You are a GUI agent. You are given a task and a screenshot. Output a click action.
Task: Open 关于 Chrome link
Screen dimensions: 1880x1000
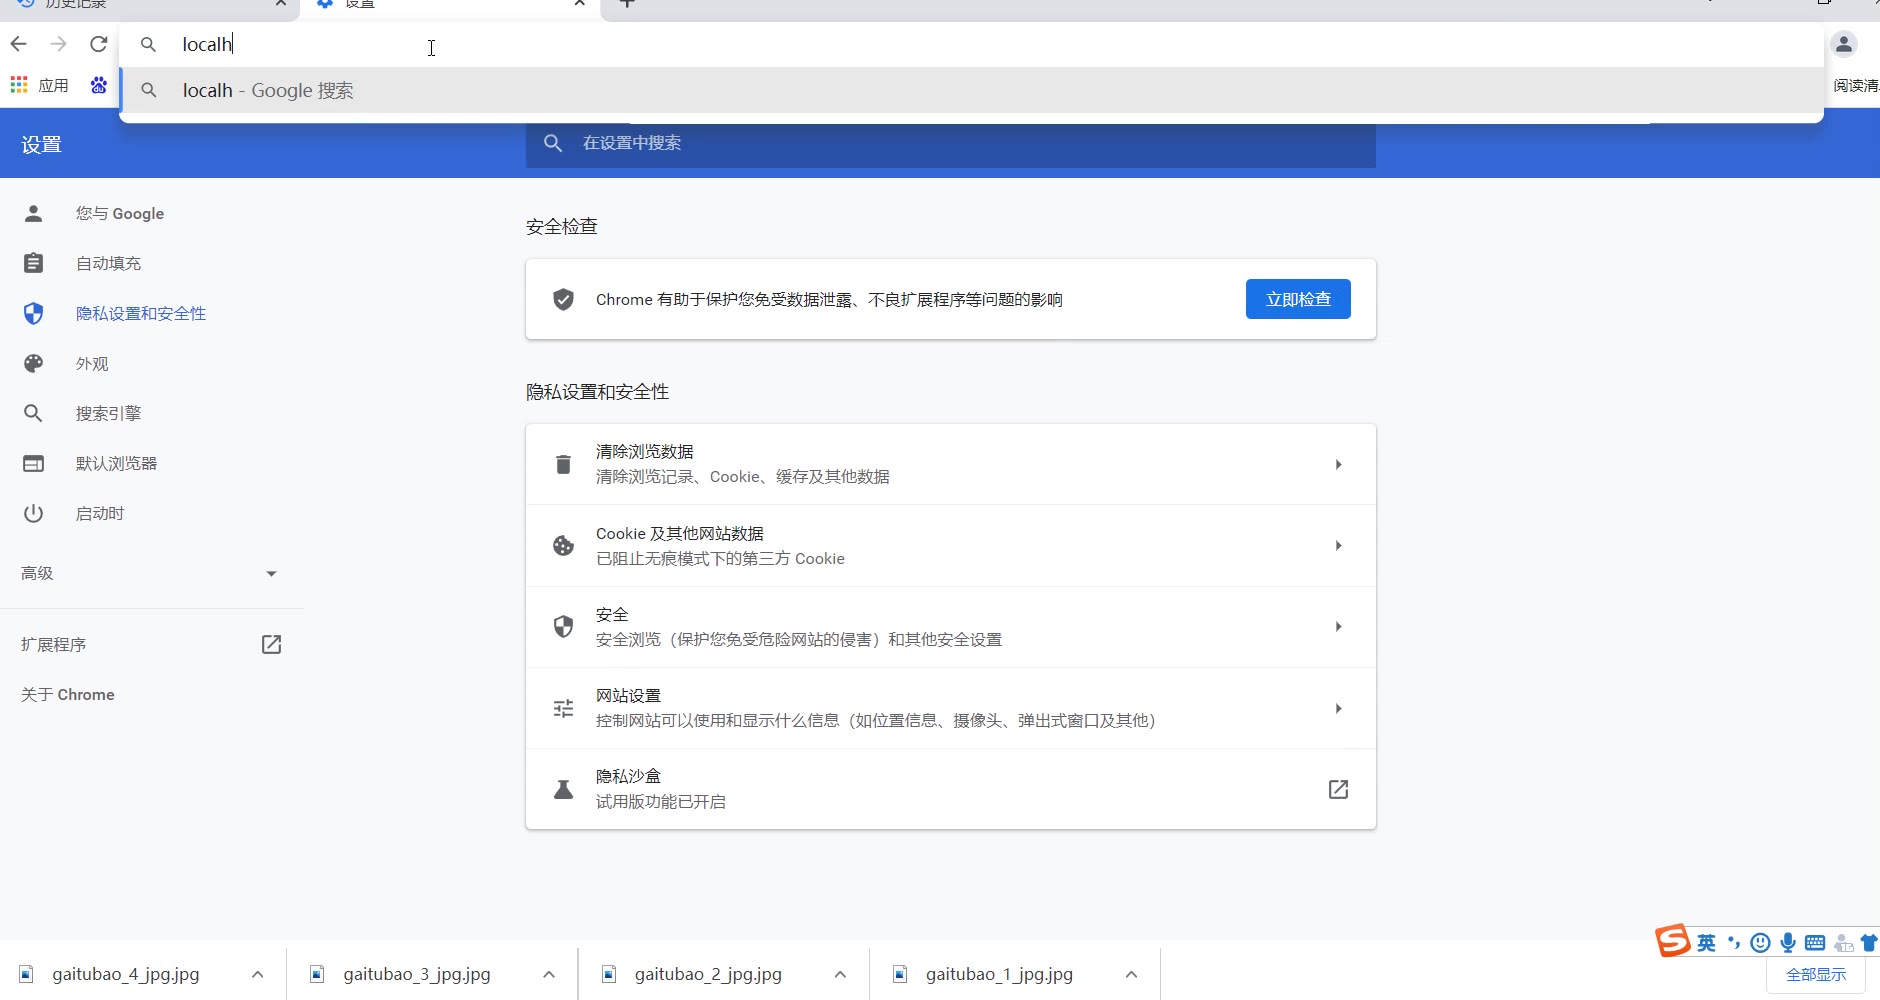click(68, 694)
